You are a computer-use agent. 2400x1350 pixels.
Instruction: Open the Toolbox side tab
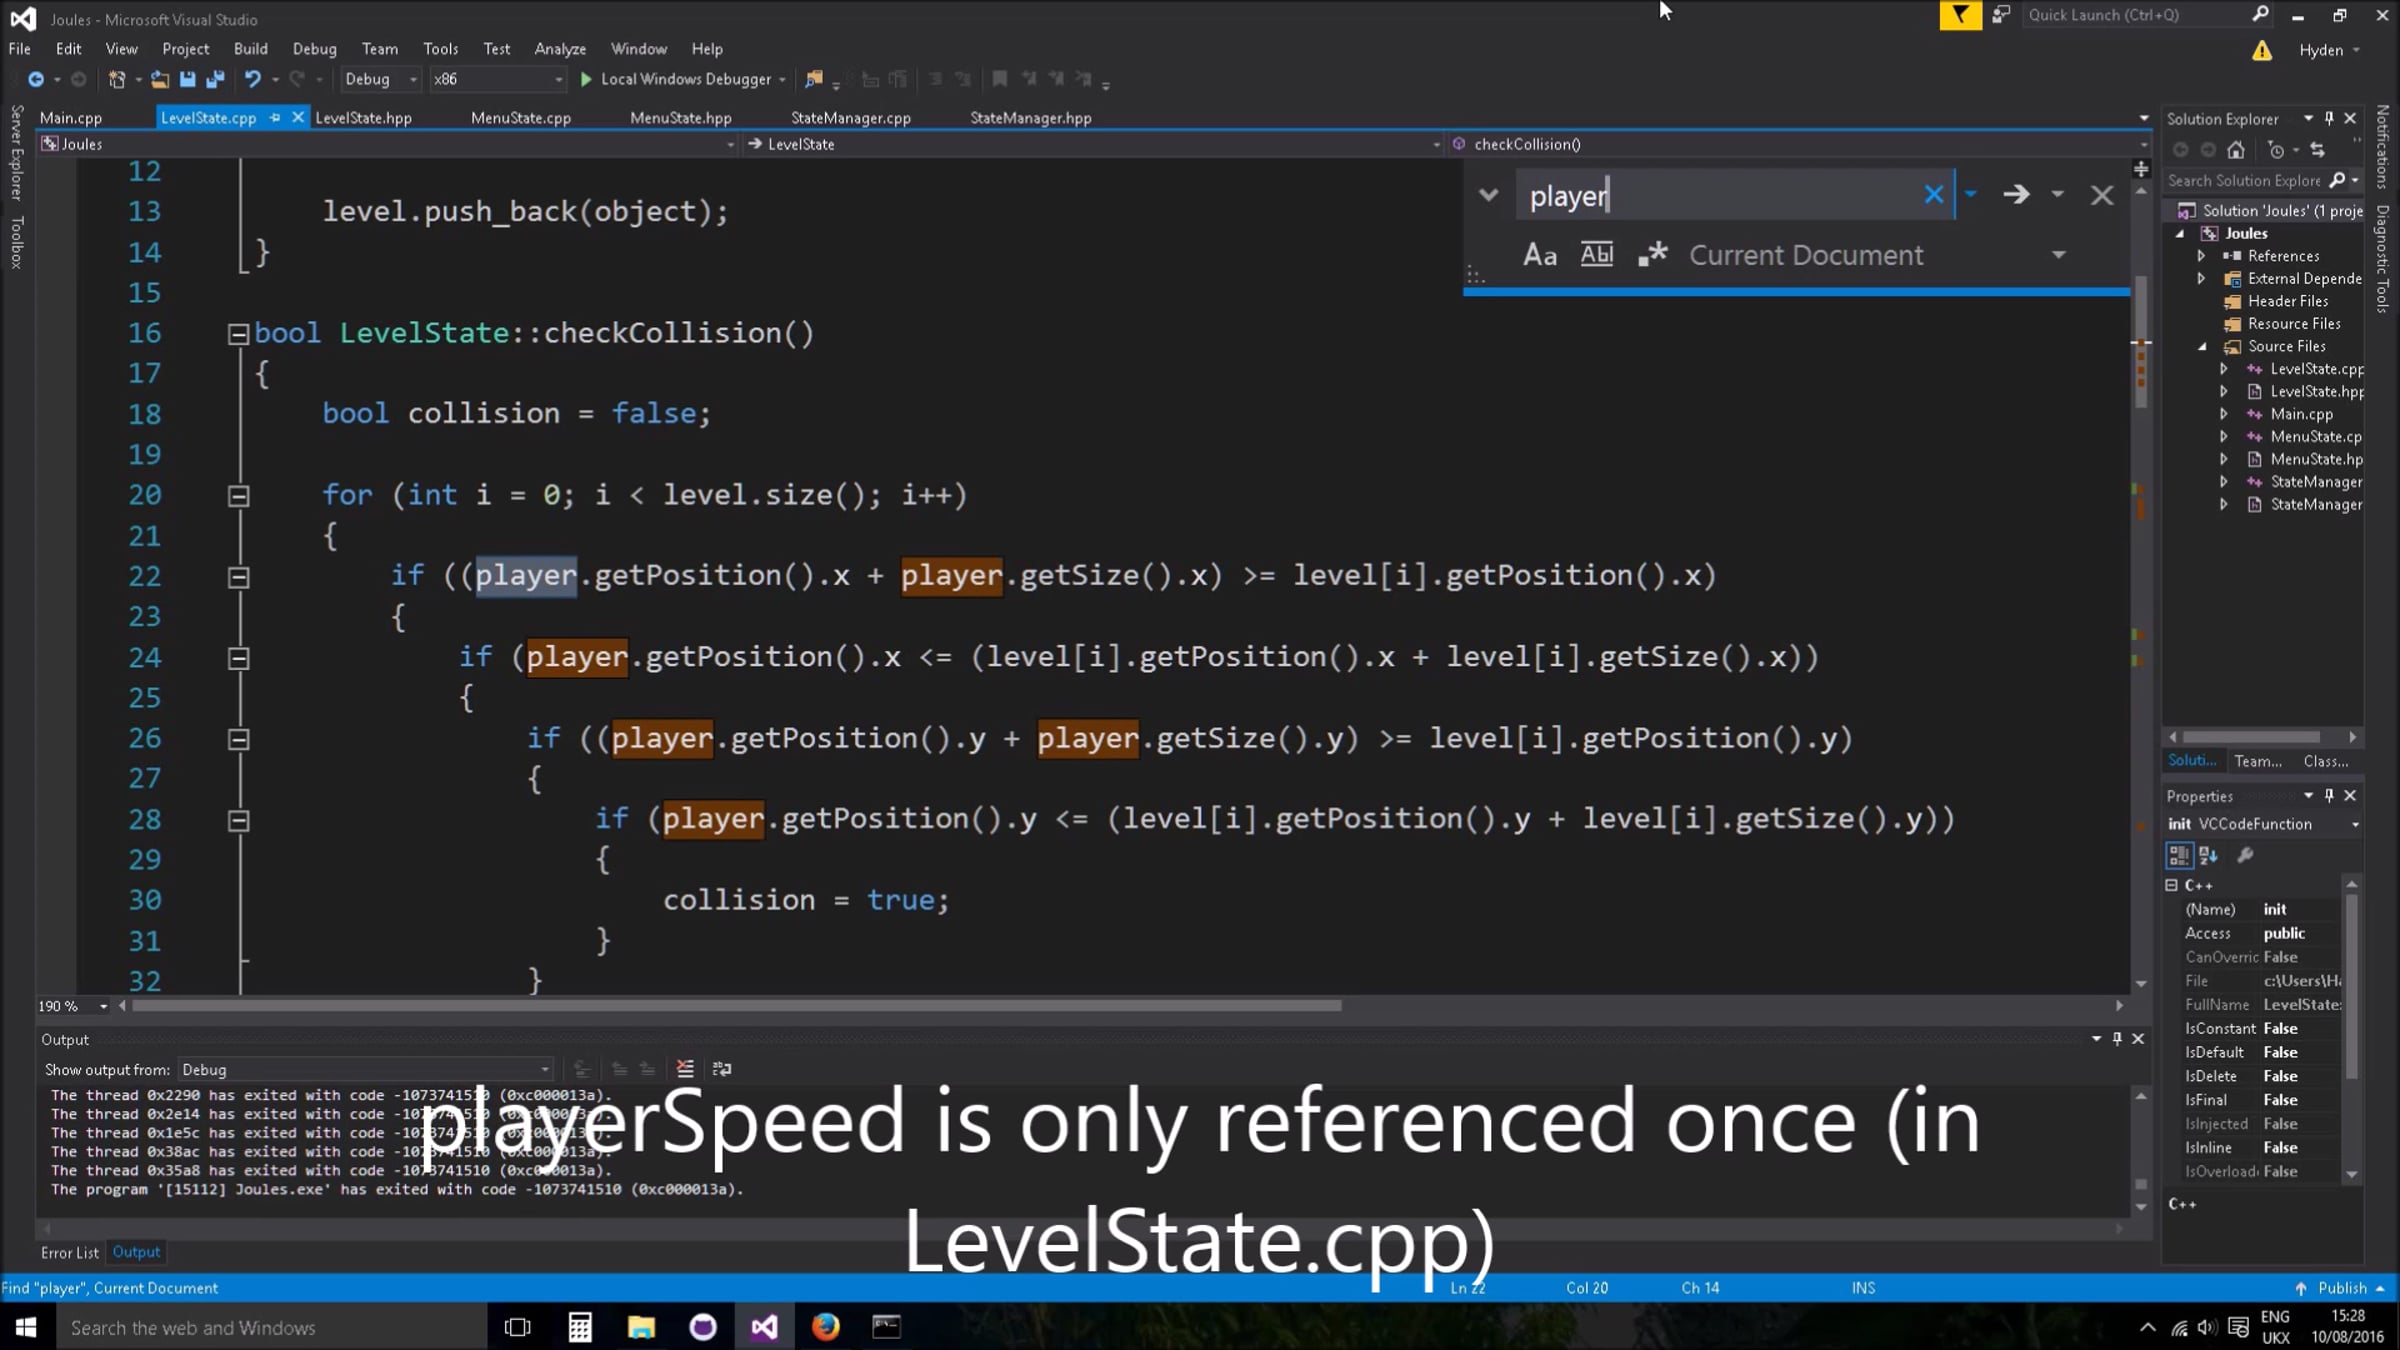point(17,242)
